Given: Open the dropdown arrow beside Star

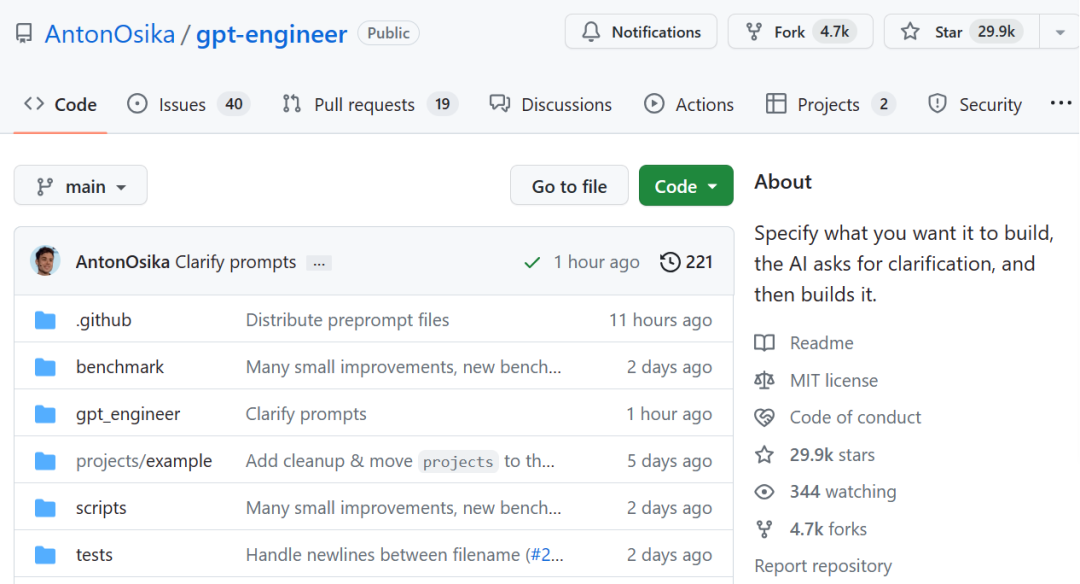Looking at the screenshot, I should pyautogui.click(x=1059, y=32).
